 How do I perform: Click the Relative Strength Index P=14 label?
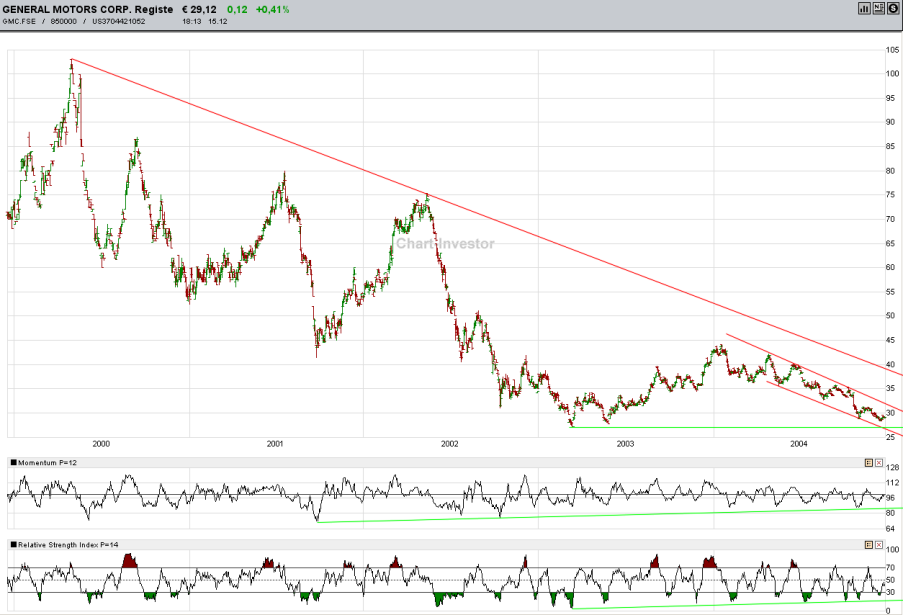click(x=68, y=544)
